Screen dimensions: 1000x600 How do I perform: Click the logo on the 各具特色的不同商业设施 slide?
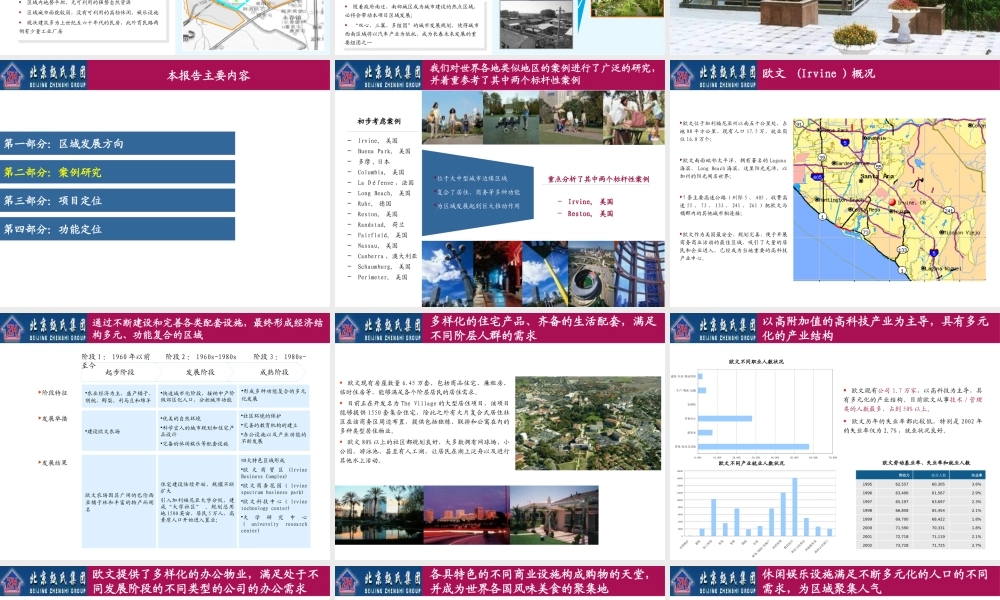(x=378, y=581)
